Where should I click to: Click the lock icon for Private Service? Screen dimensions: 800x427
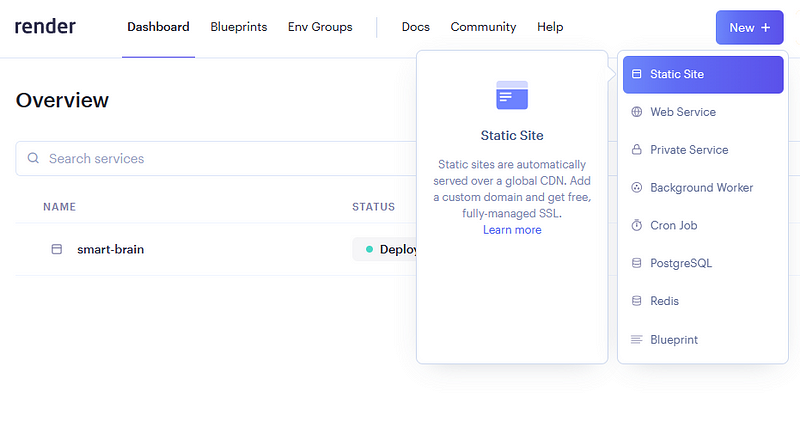tap(636, 149)
